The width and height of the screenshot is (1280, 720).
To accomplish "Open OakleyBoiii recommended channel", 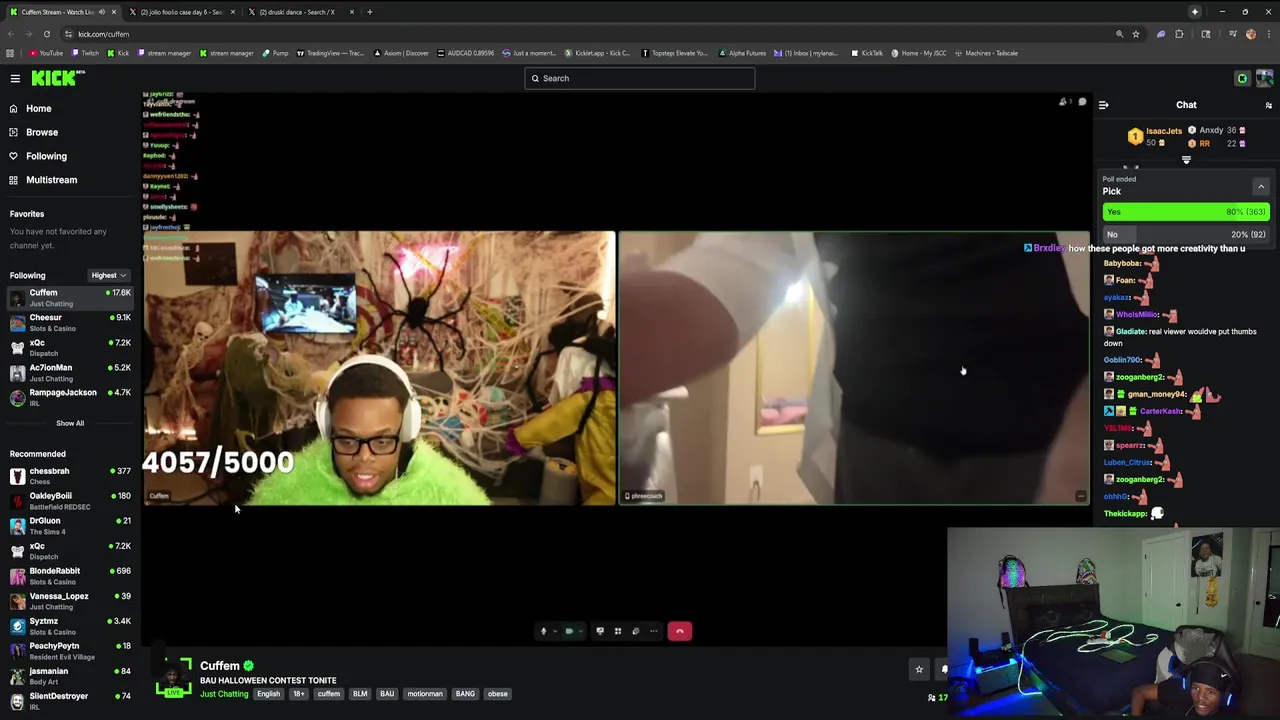I will point(70,501).
